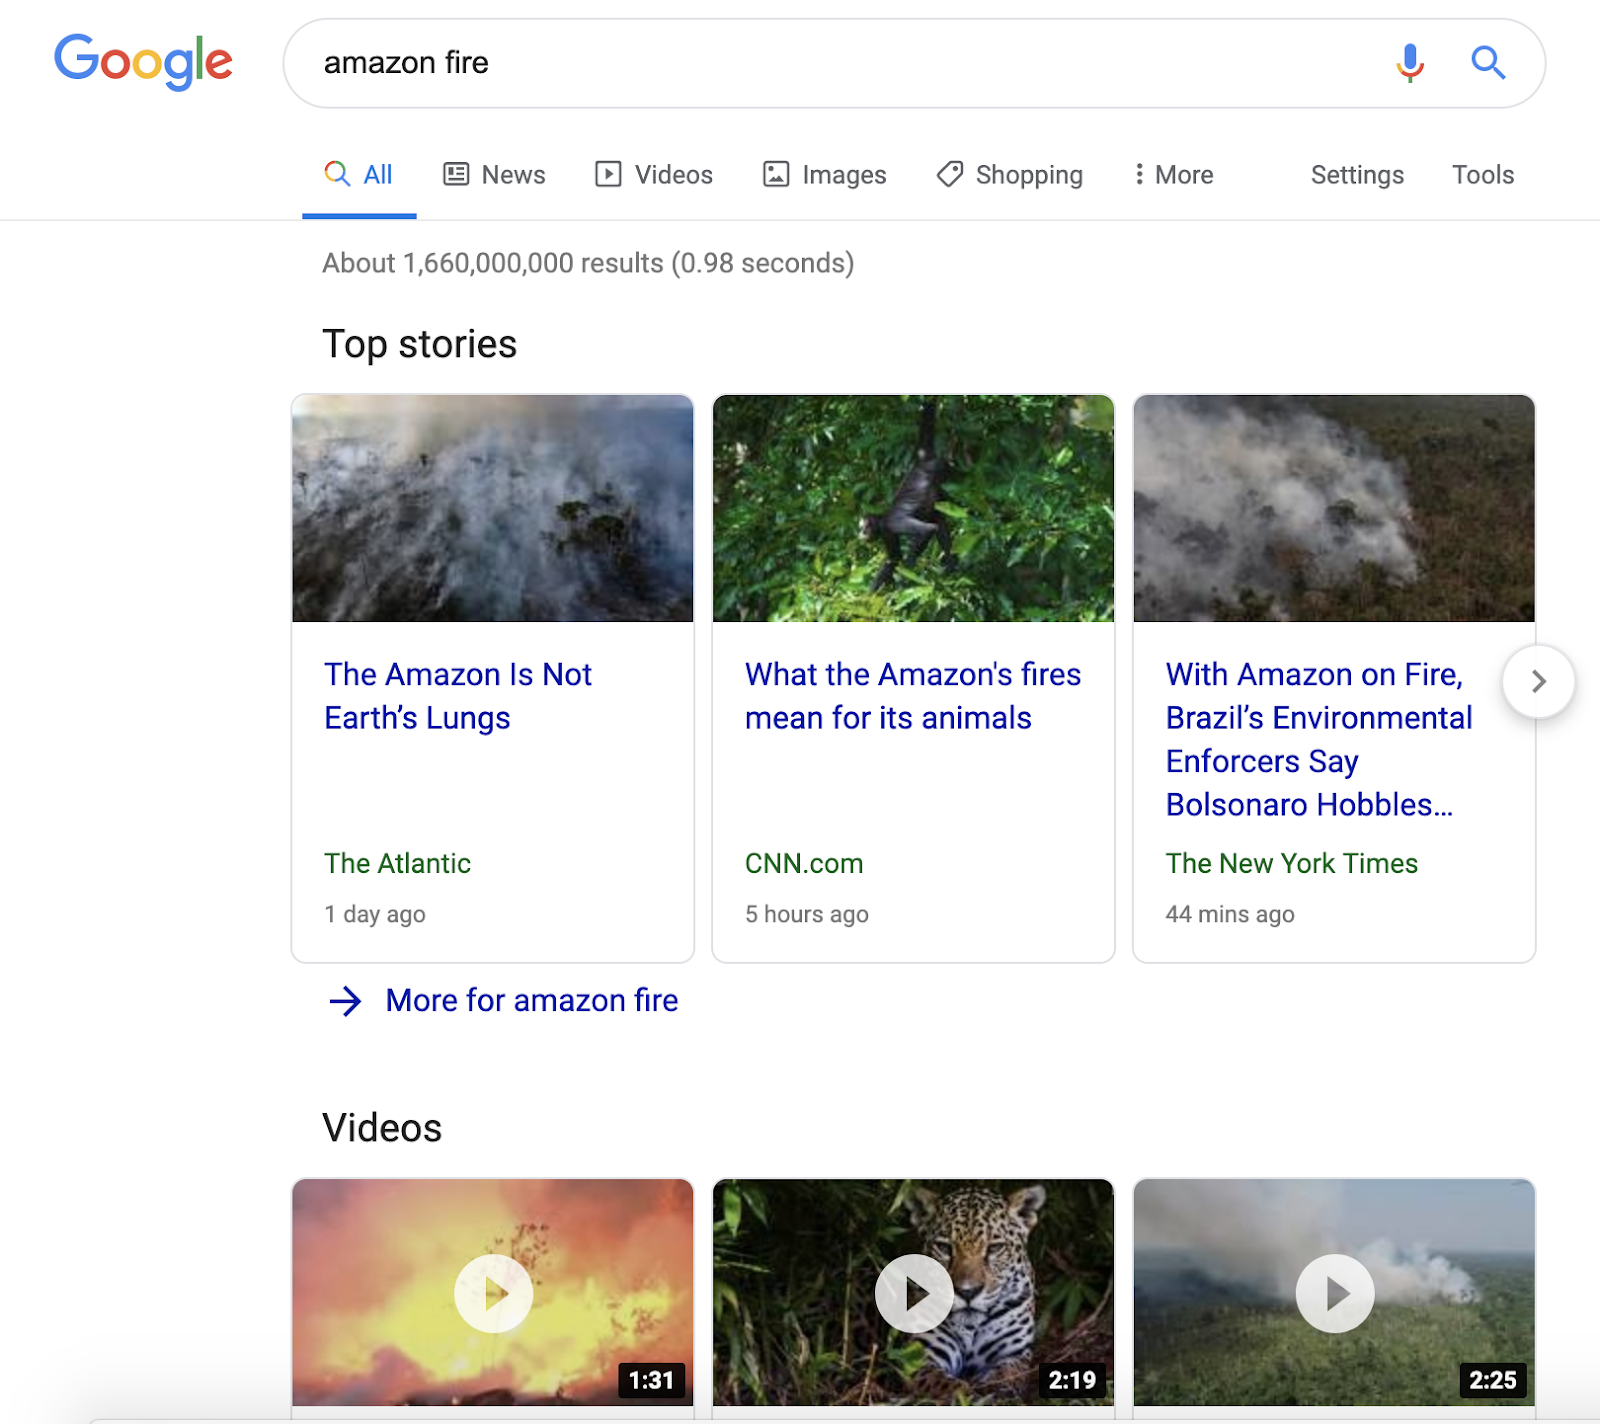Click the 'About 1,660,000,000 results' text

coord(588,263)
